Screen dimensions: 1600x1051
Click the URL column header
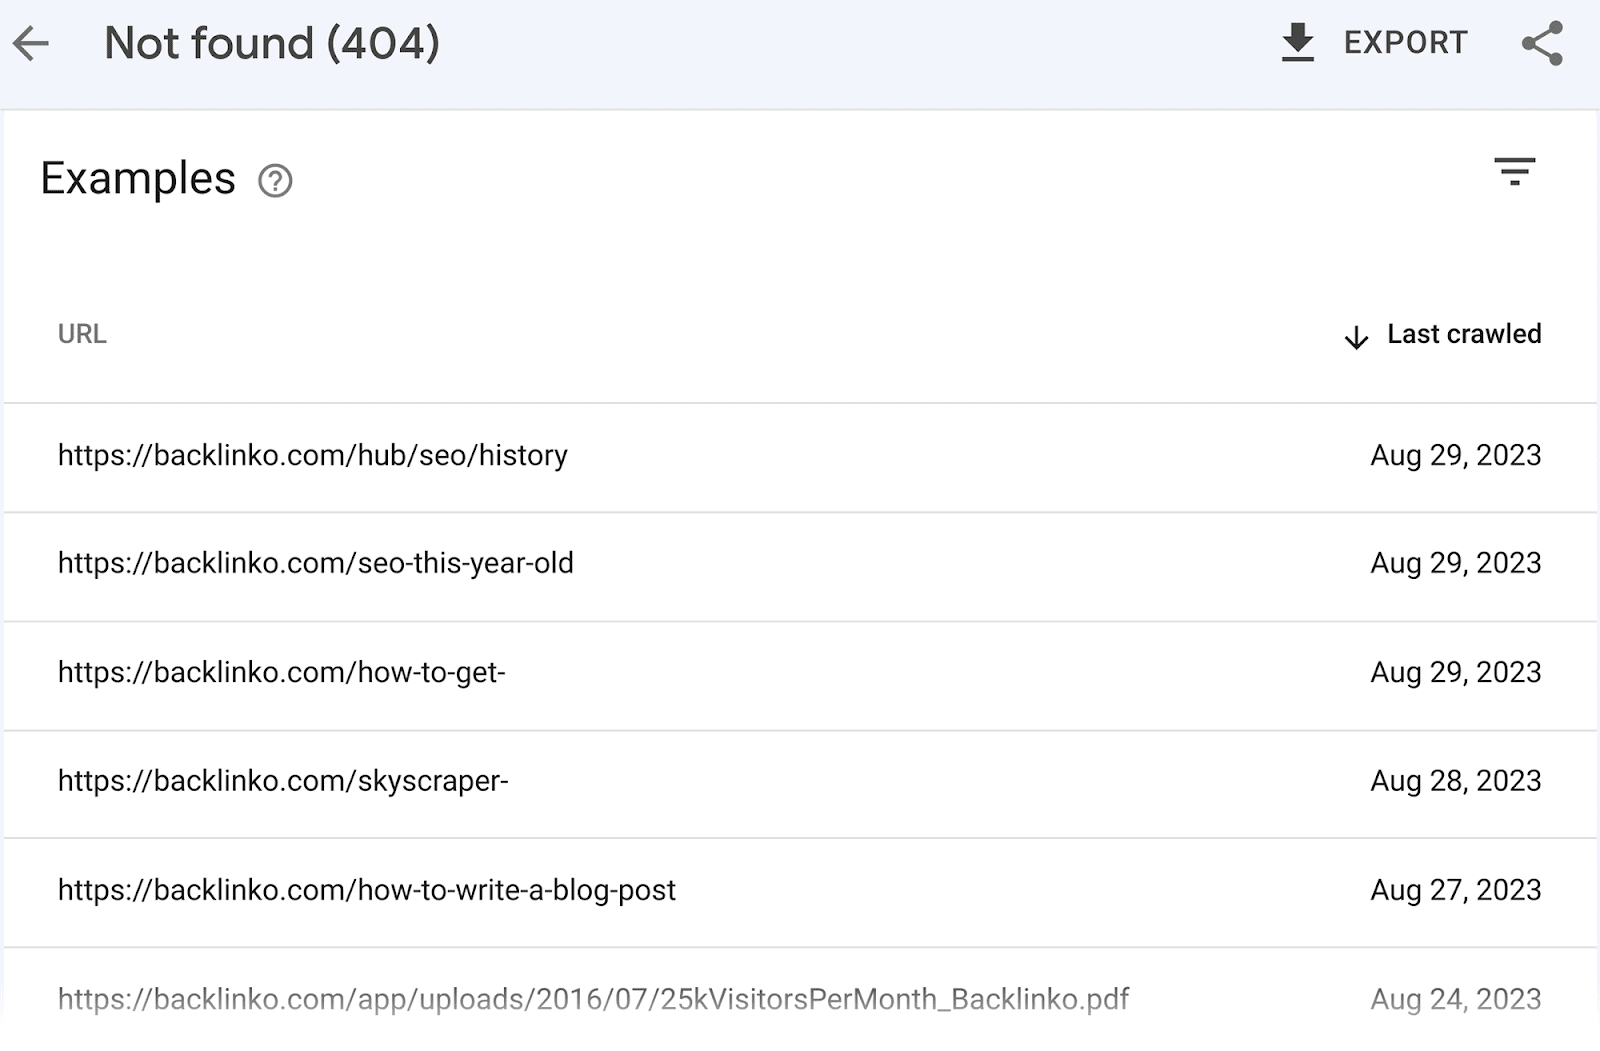click(x=82, y=334)
